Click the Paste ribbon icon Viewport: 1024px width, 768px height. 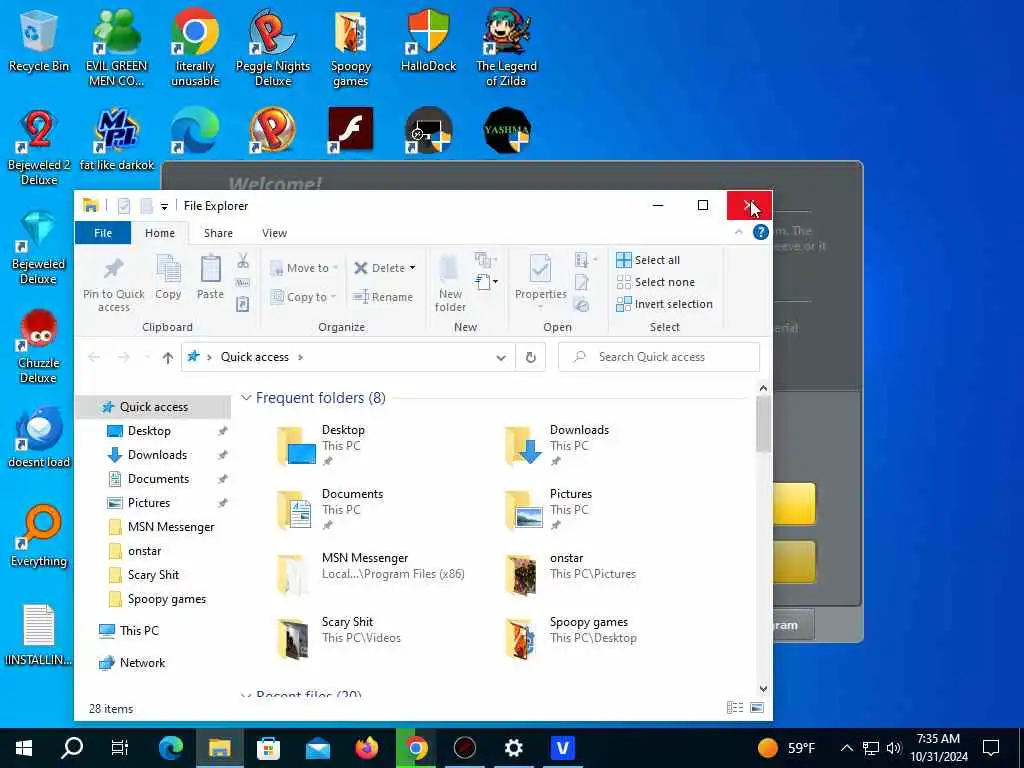[210, 277]
